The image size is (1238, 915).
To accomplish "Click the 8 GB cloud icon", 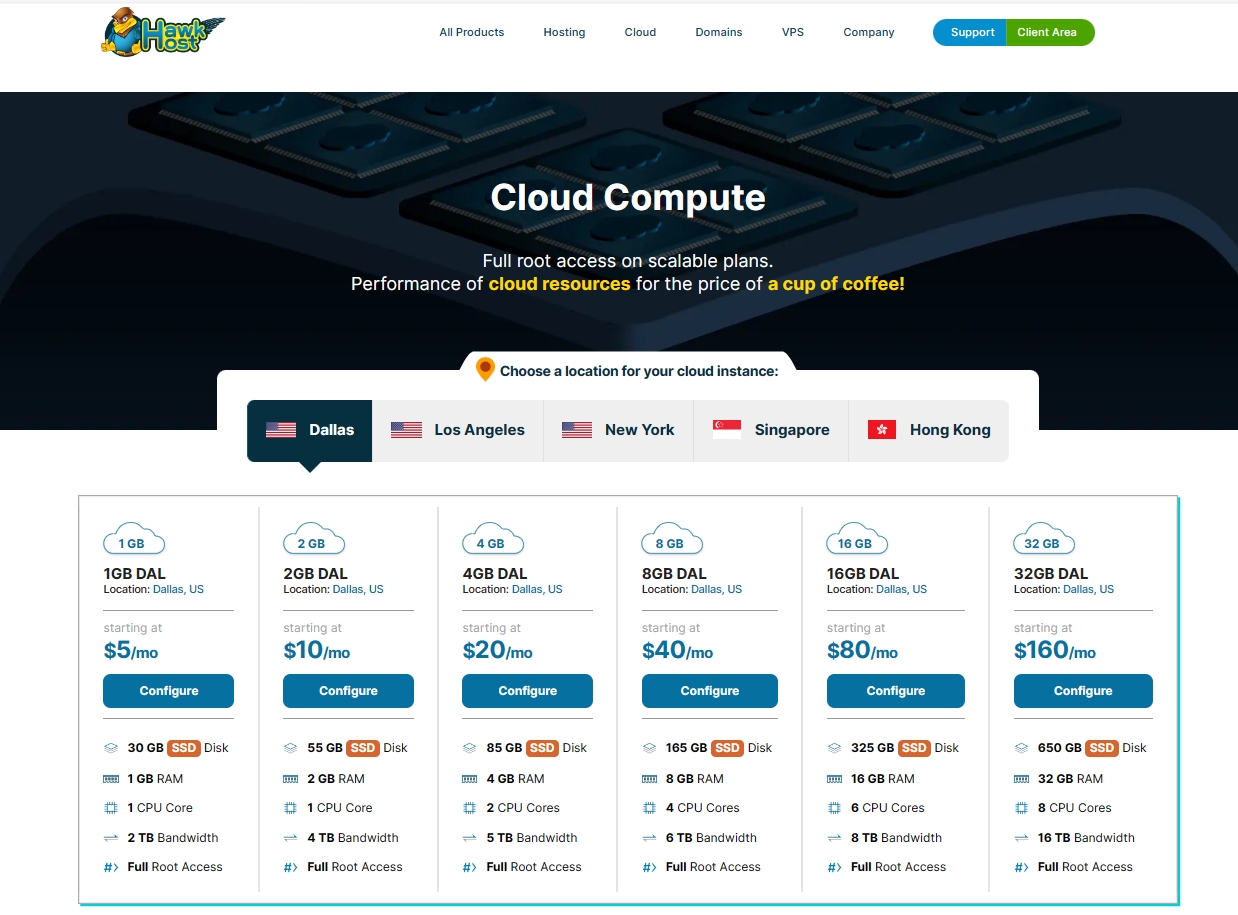I will pos(672,539).
